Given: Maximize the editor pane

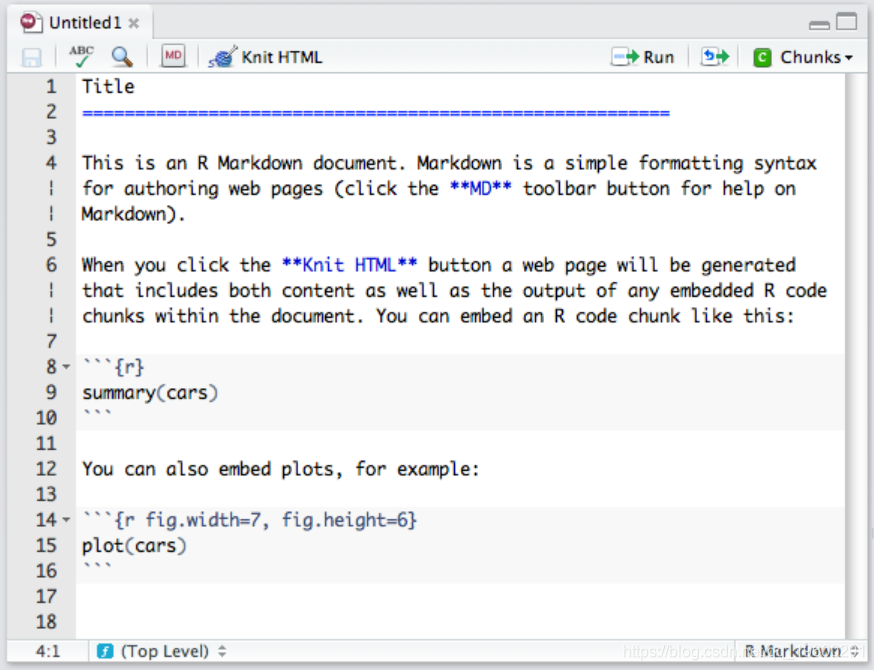Looking at the screenshot, I should tap(847, 21).
